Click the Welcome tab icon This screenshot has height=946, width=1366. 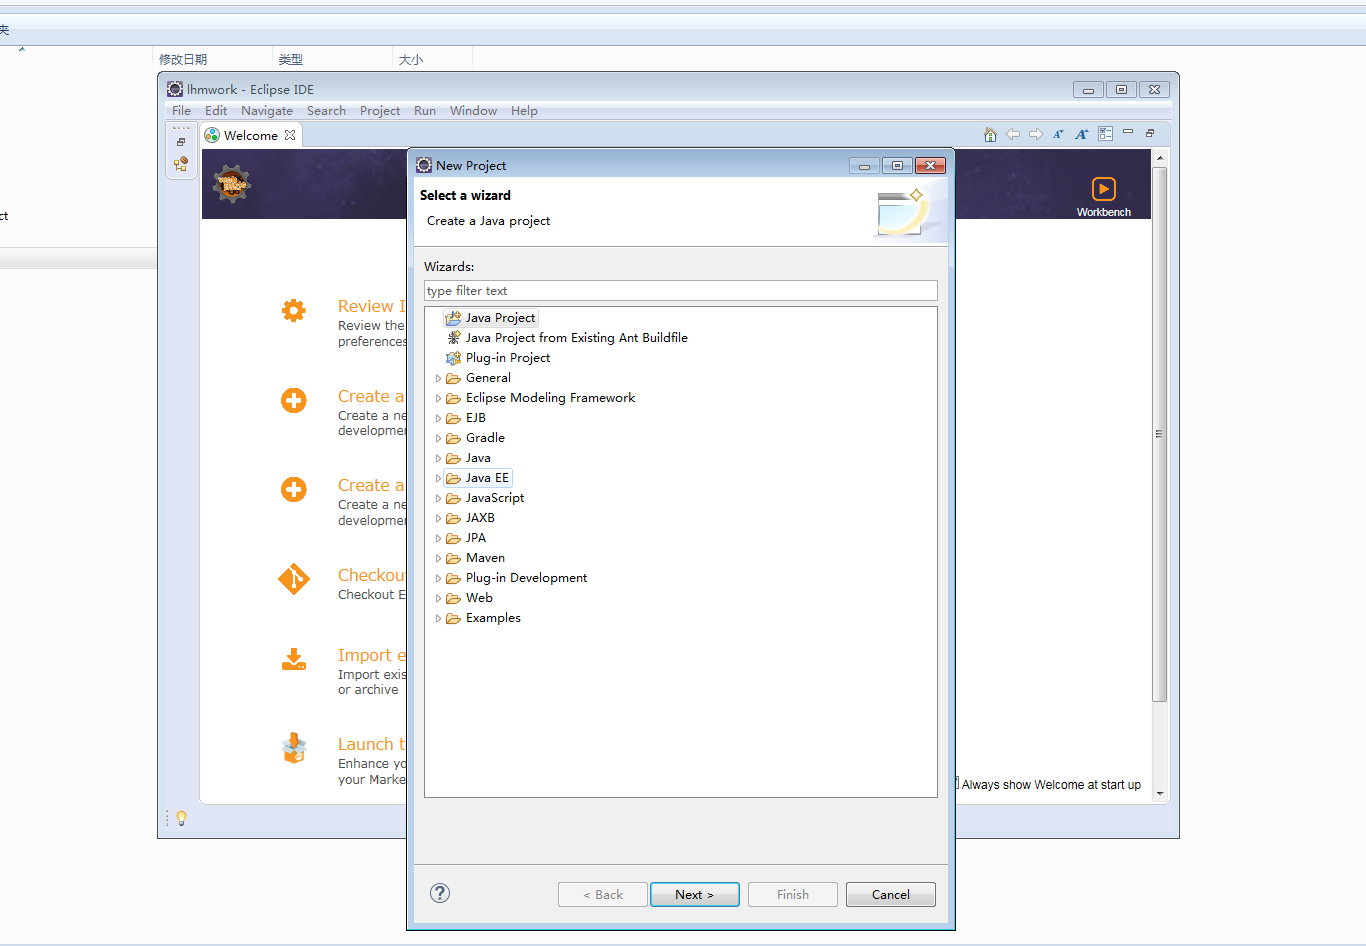click(x=212, y=135)
